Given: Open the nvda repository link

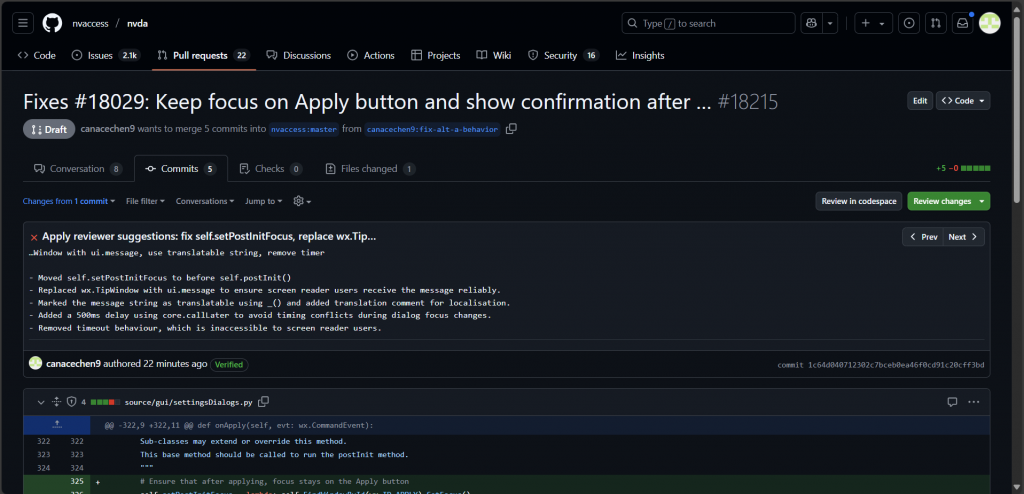Looking at the screenshot, I should pyautogui.click(x=138, y=24).
